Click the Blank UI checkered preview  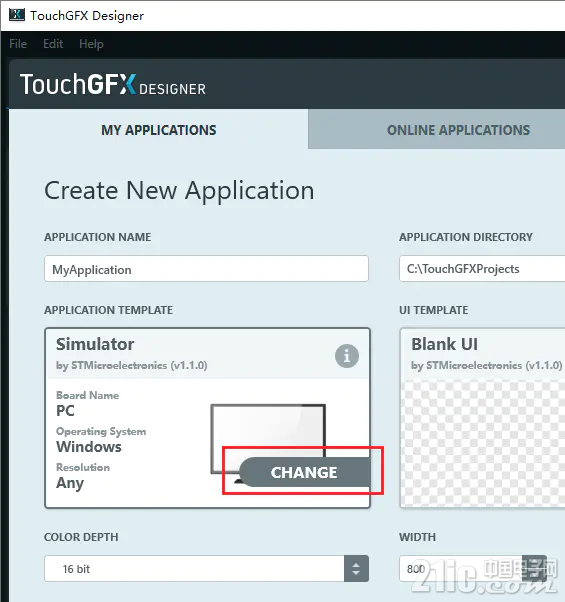483,443
